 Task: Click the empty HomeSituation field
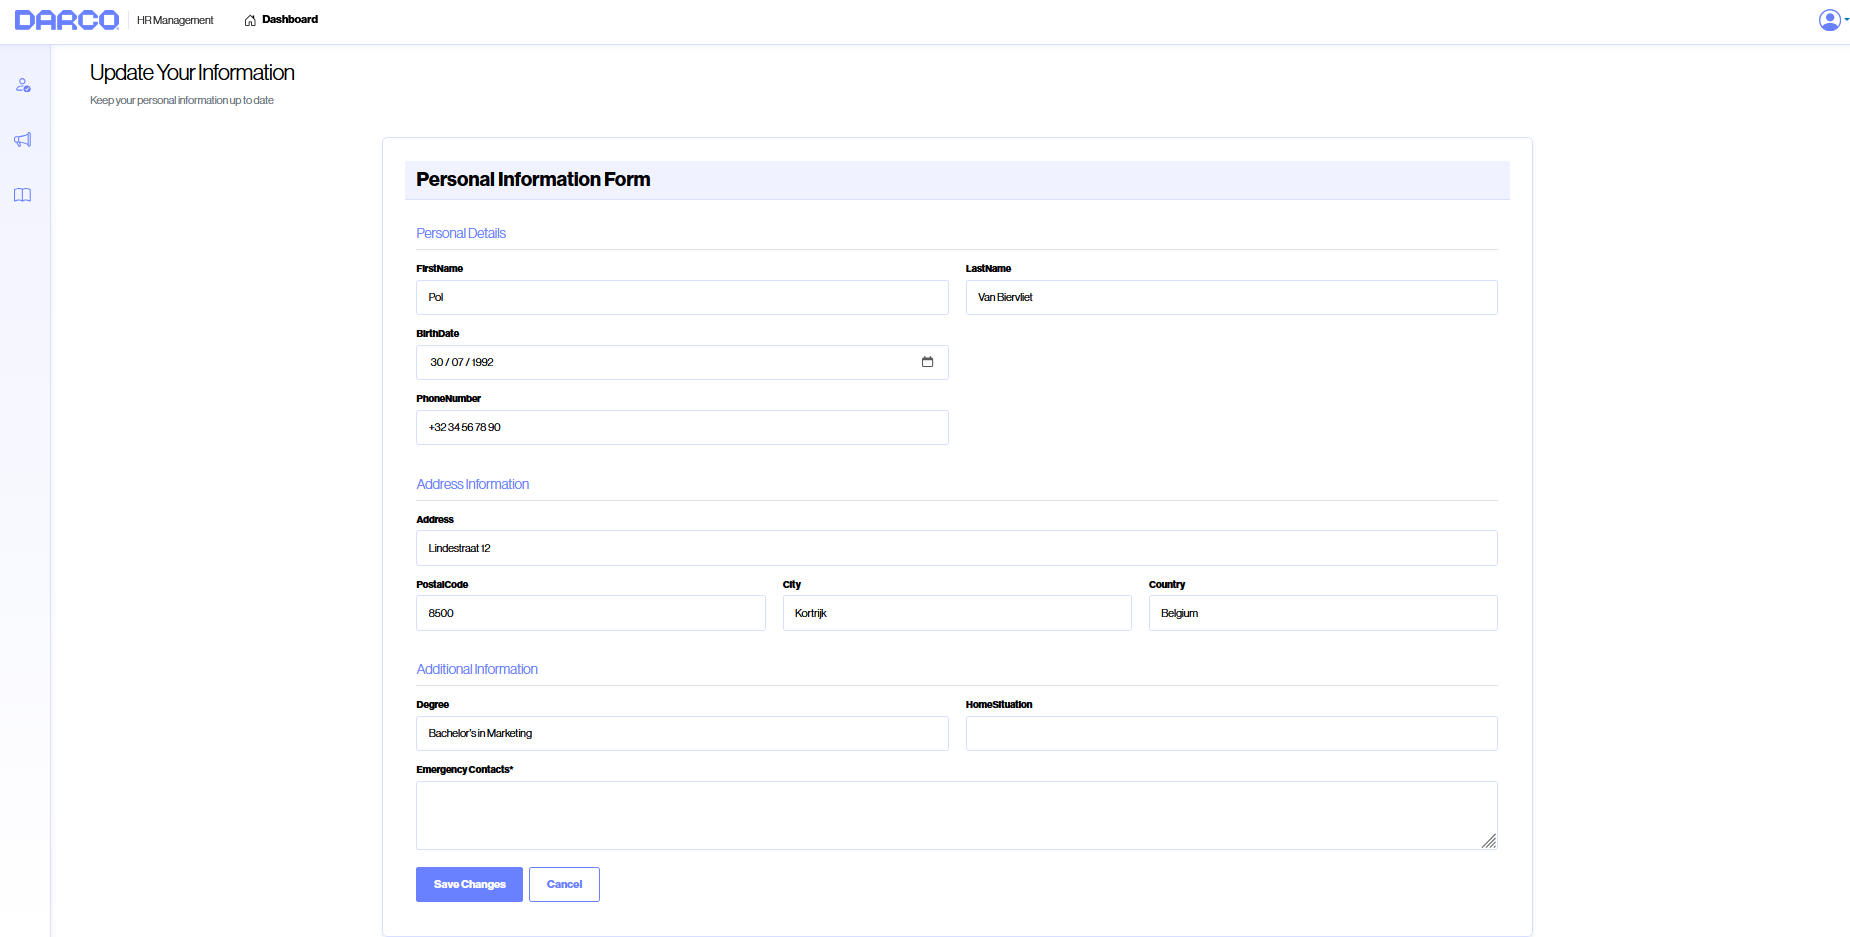(1231, 733)
